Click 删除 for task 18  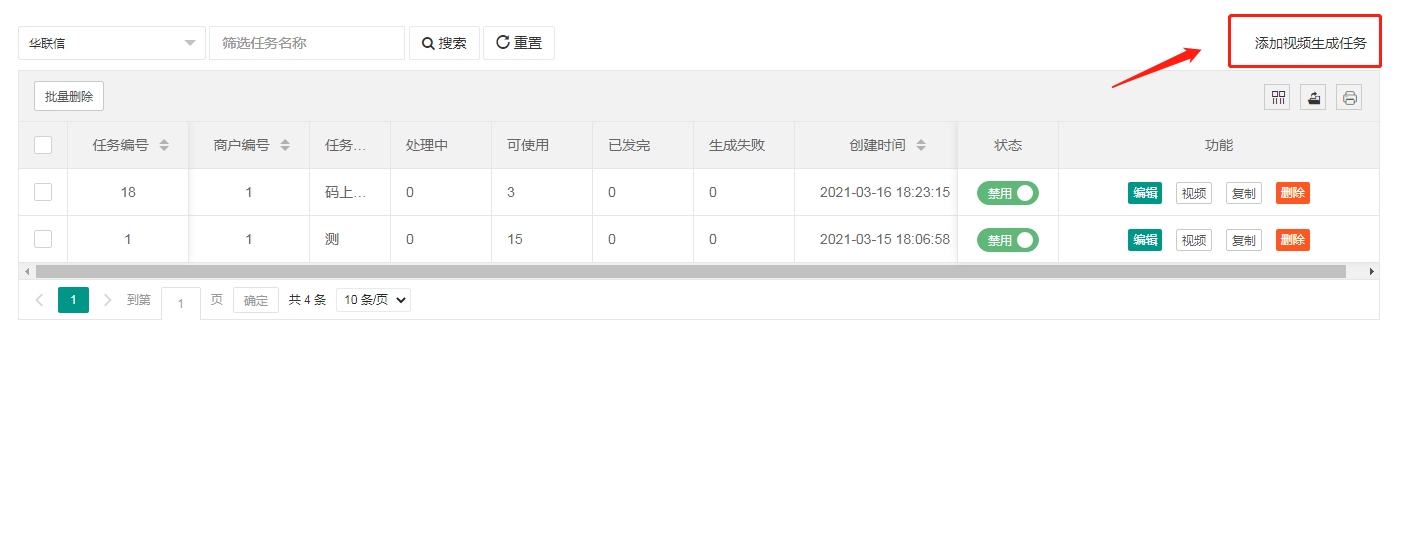click(x=1293, y=193)
